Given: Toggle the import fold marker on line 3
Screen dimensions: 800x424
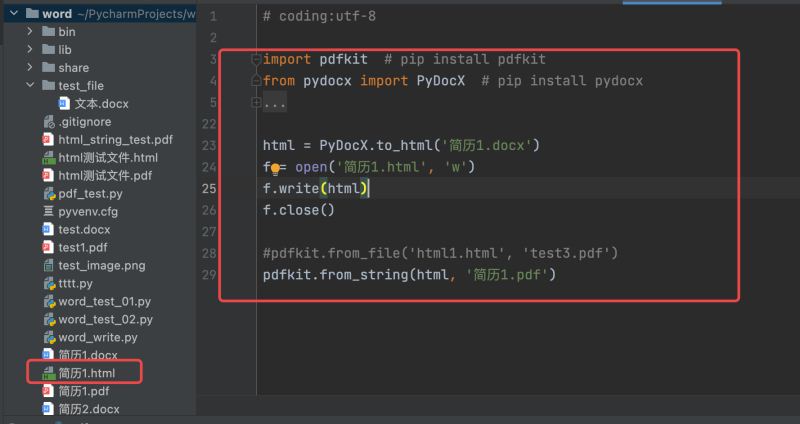Looking at the screenshot, I should (x=257, y=60).
